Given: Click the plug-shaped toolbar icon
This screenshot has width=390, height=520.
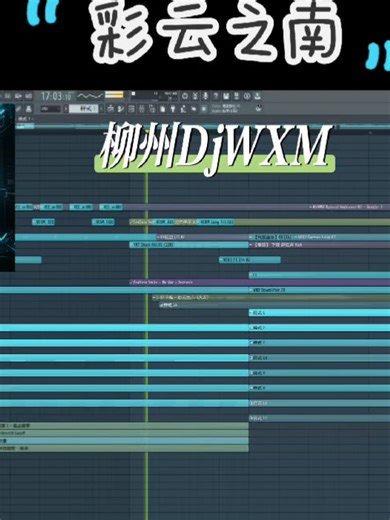Looking at the screenshot, I should [172, 109].
